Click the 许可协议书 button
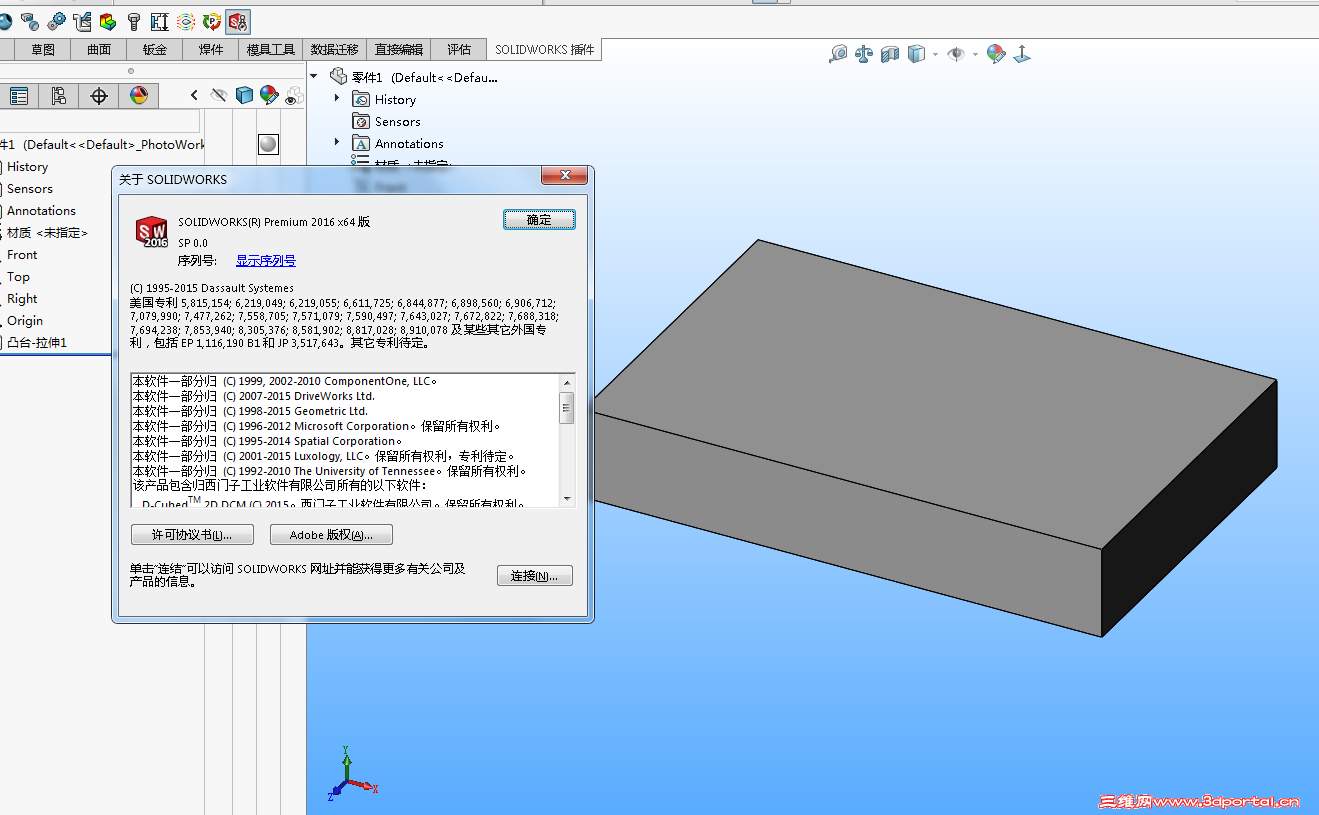The width and height of the screenshot is (1319, 815). tap(192, 535)
